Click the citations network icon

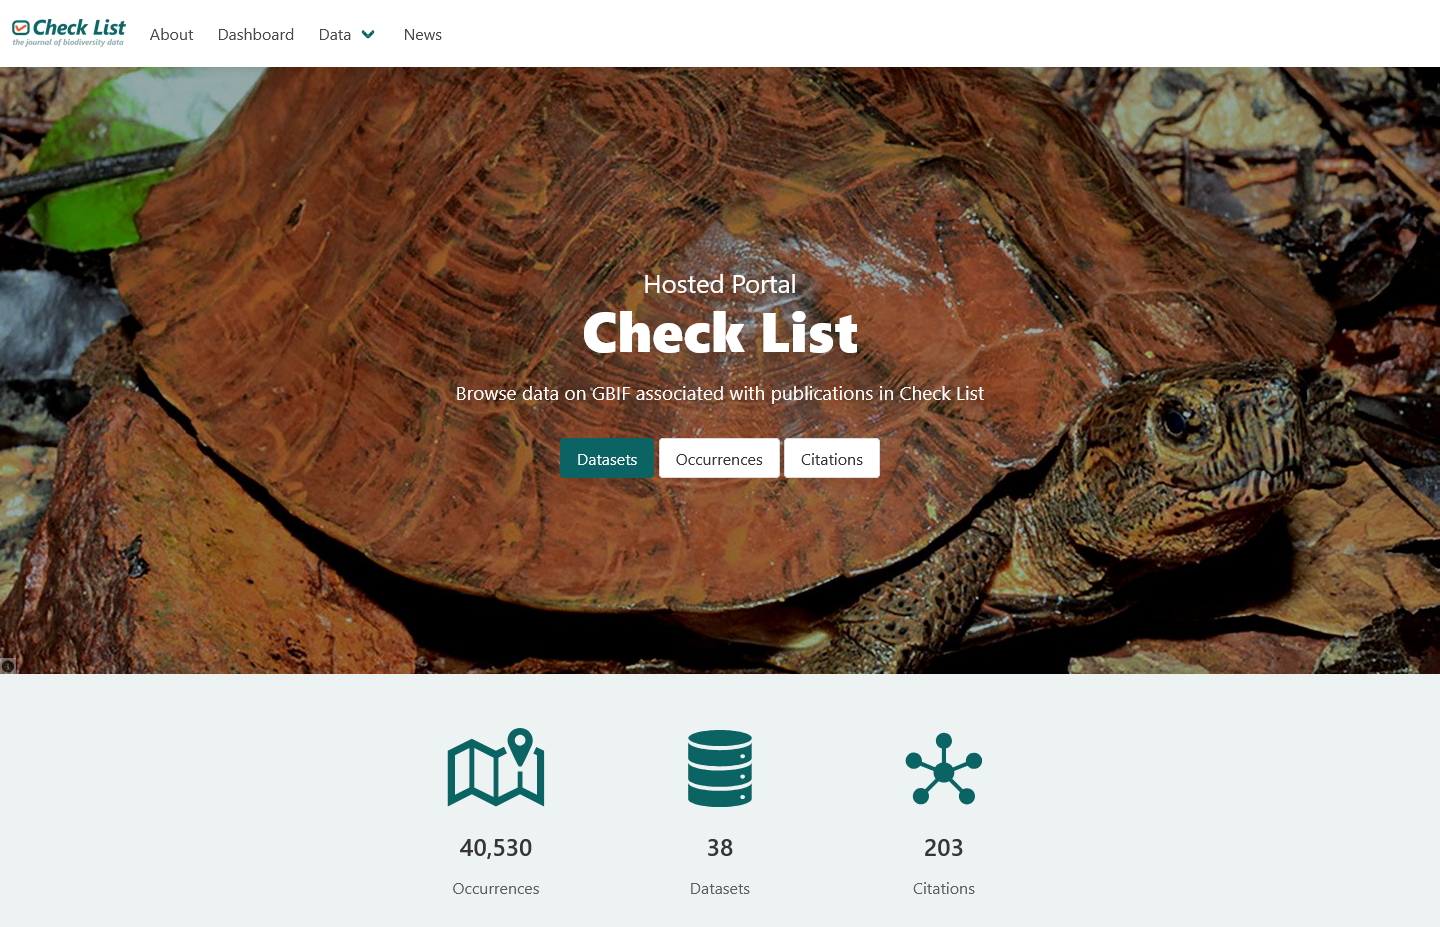(944, 769)
